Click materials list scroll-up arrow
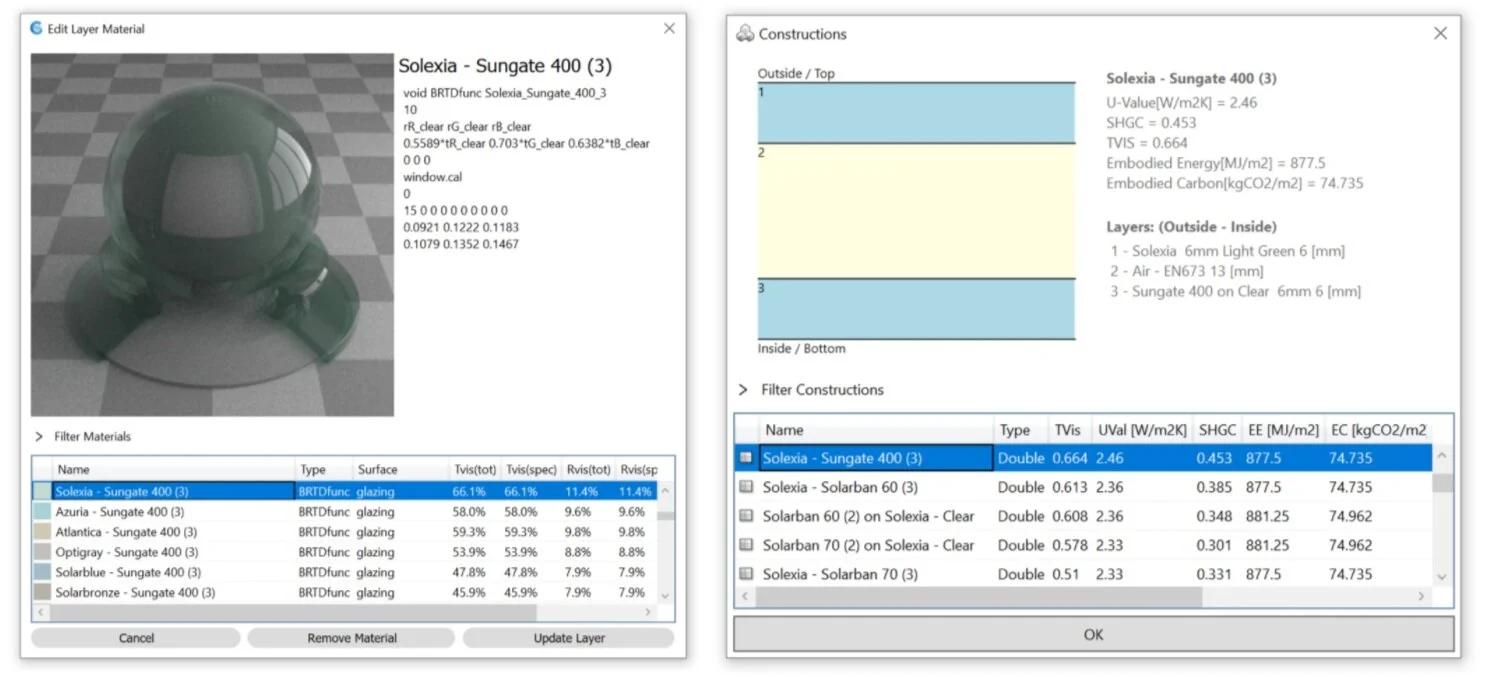 pyautogui.click(x=667, y=490)
